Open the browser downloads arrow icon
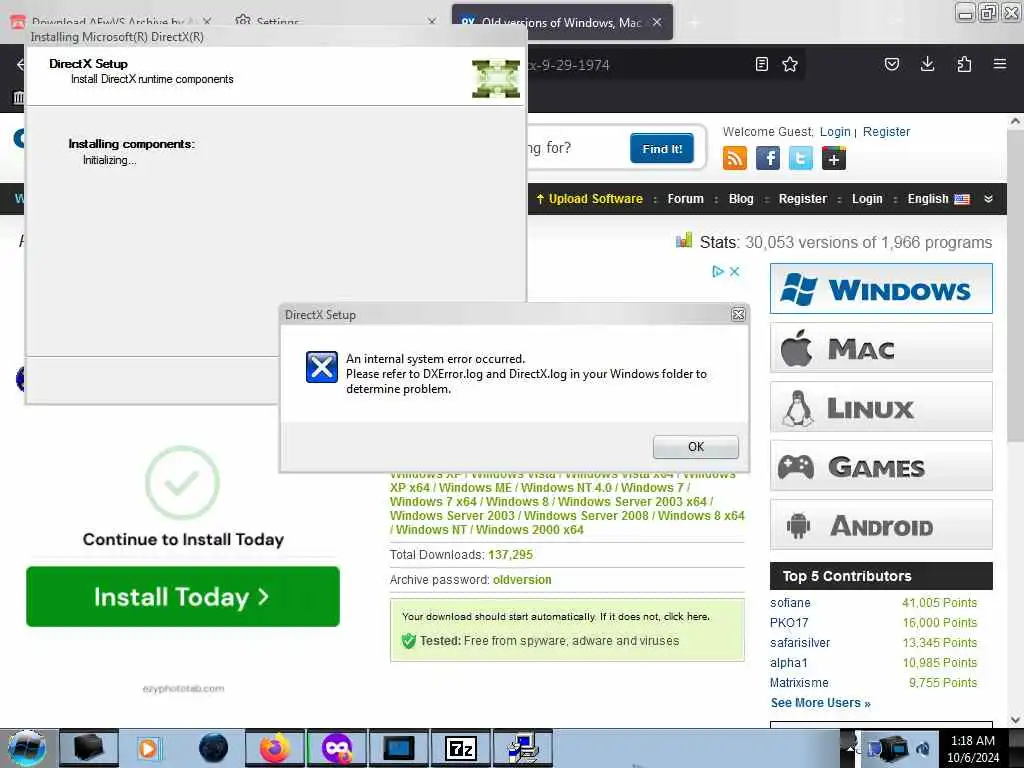1024x768 pixels. [927, 64]
